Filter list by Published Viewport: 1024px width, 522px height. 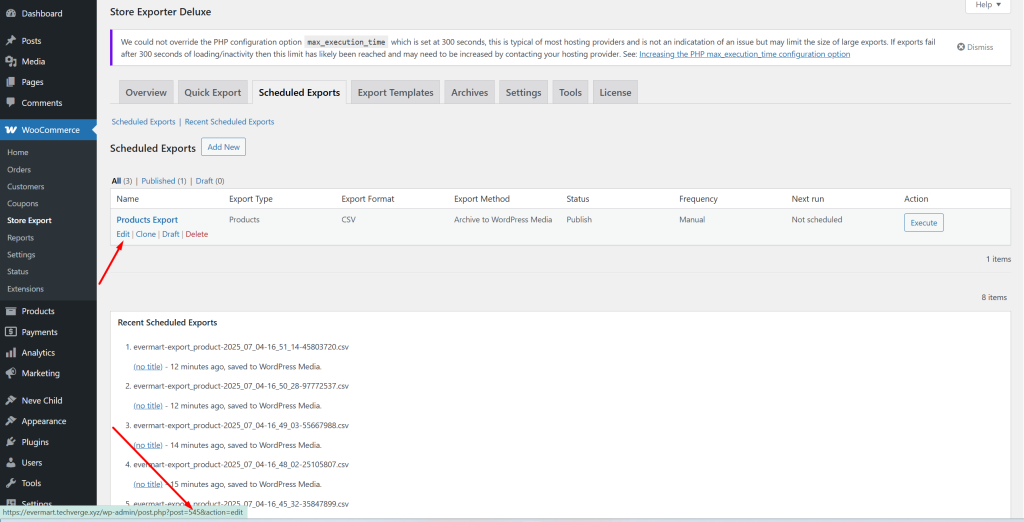click(158, 181)
